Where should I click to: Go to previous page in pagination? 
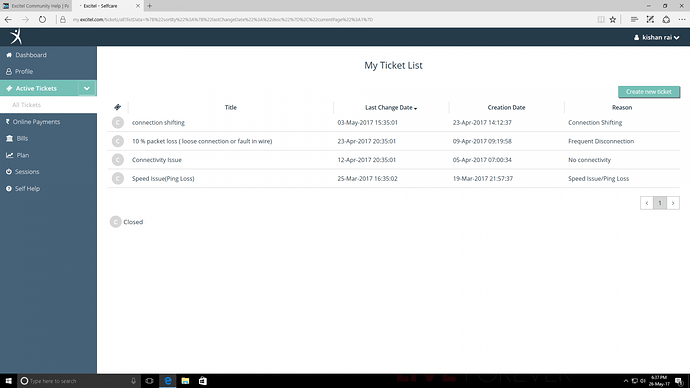coord(646,203)
